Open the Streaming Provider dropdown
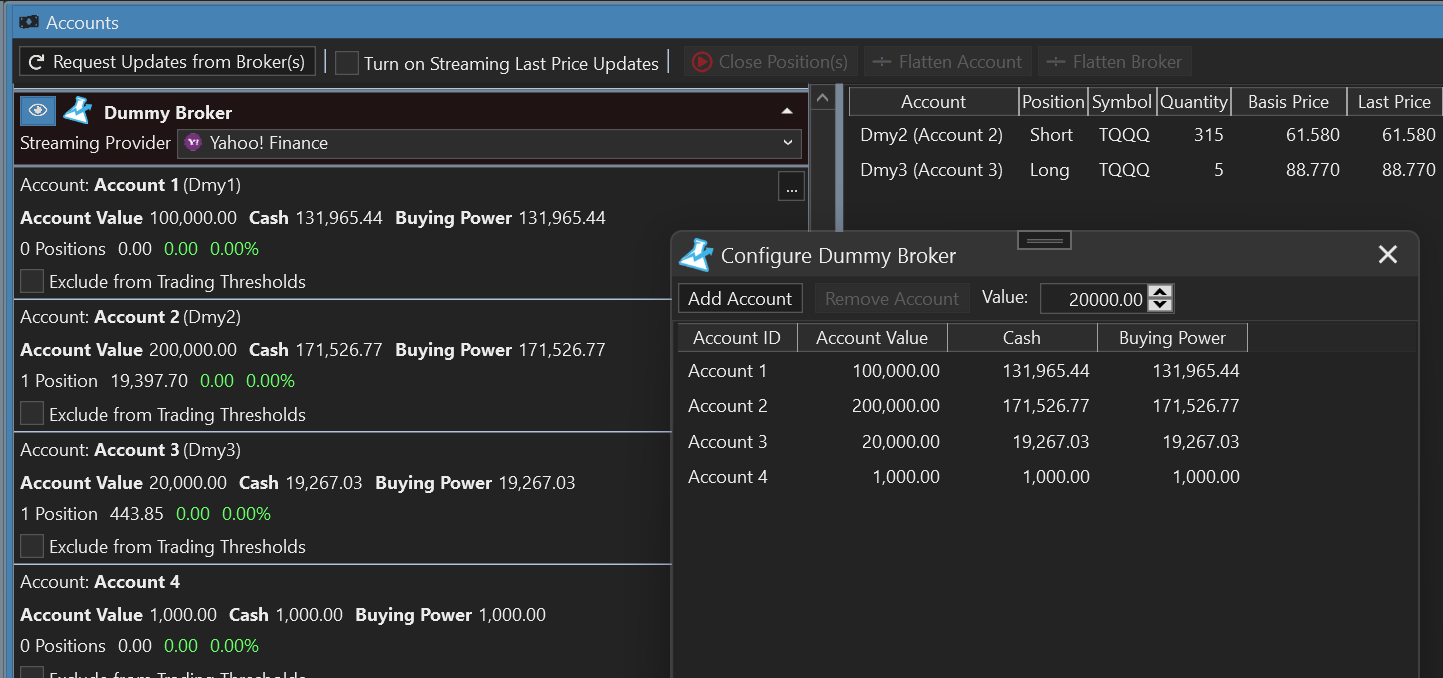This screenshot has width=1443, height=678. coord(489,143)
